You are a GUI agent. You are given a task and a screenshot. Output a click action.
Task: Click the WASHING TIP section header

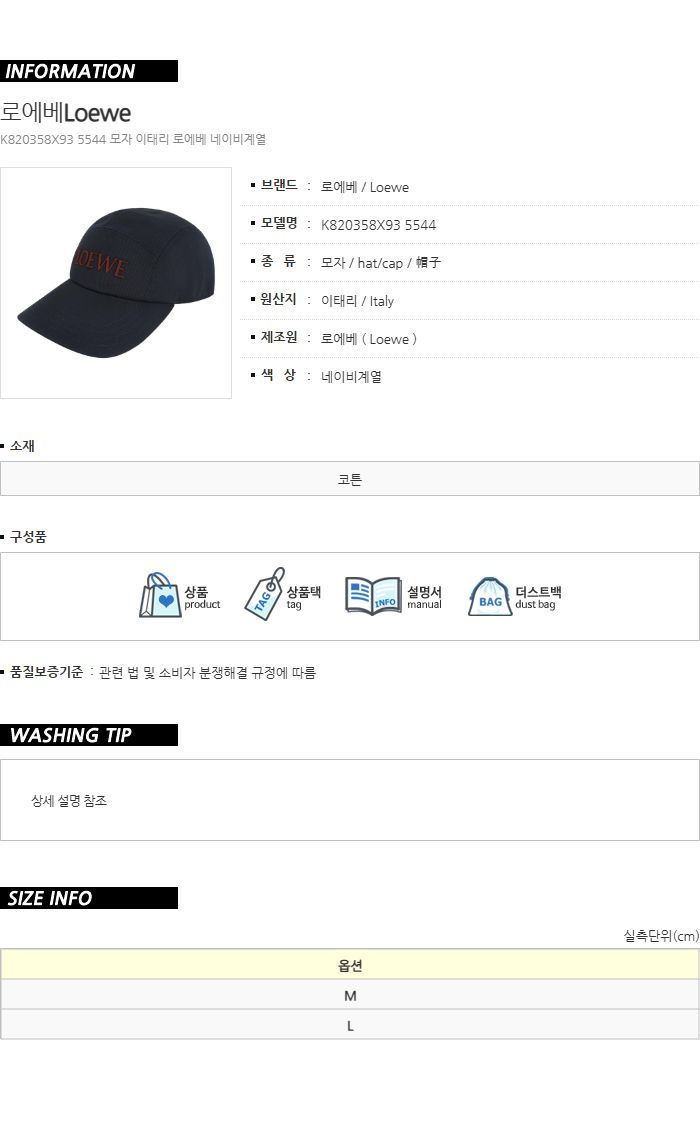(x=89, y=735)
